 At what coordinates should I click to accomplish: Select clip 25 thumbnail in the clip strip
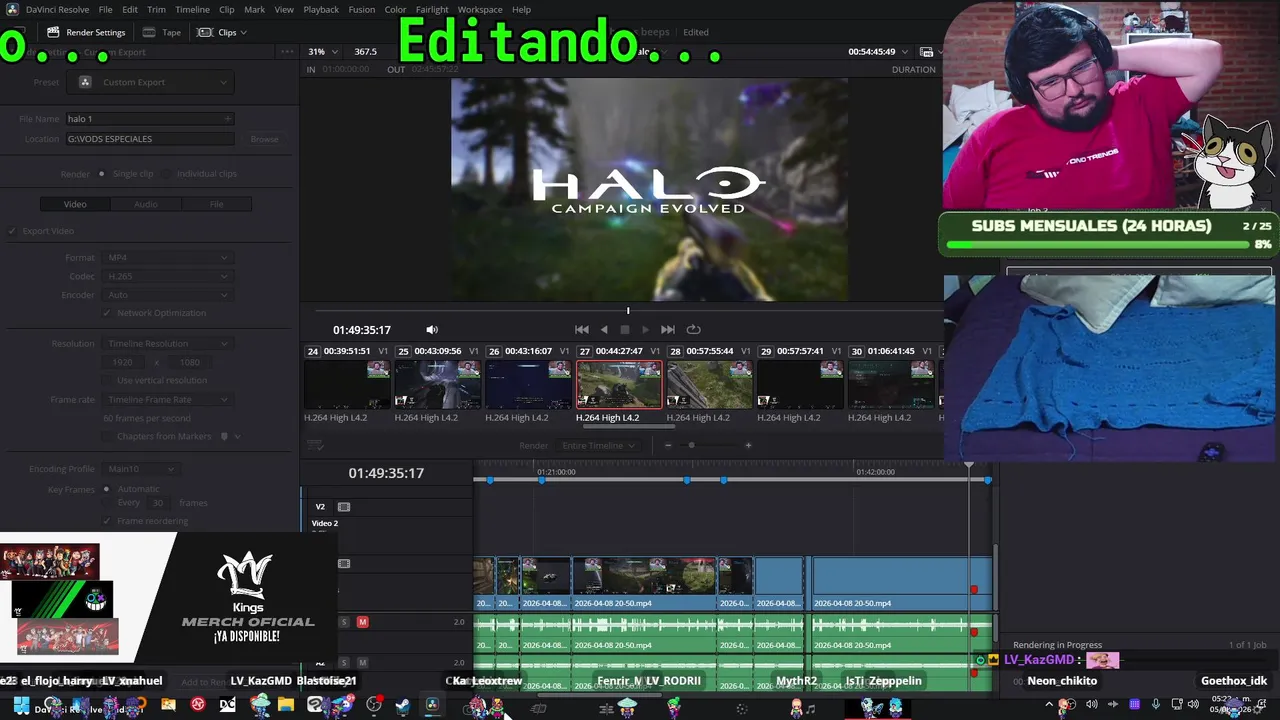tap(438, 384)
